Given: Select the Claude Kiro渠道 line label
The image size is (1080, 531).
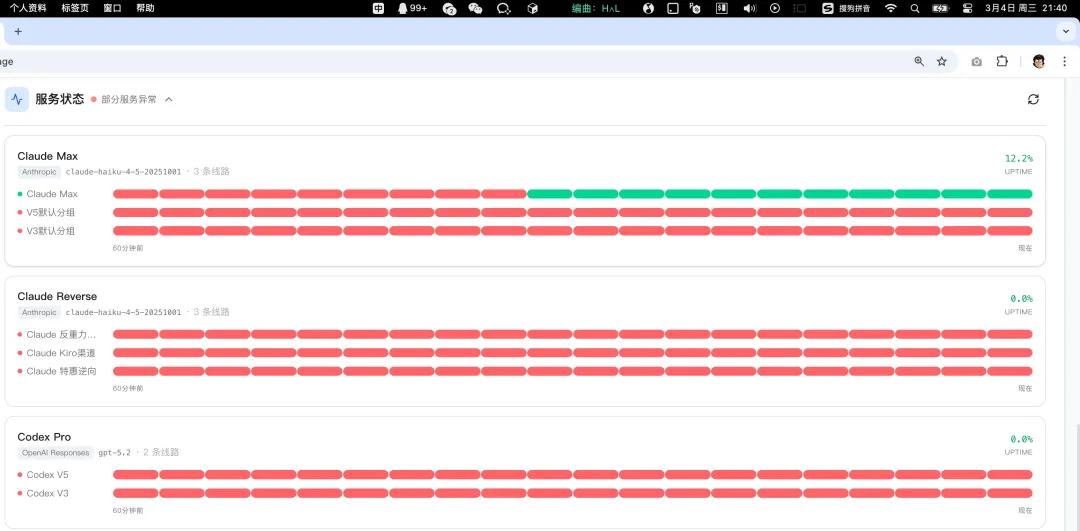Looking at the screenshot, I should pos(61,353).
